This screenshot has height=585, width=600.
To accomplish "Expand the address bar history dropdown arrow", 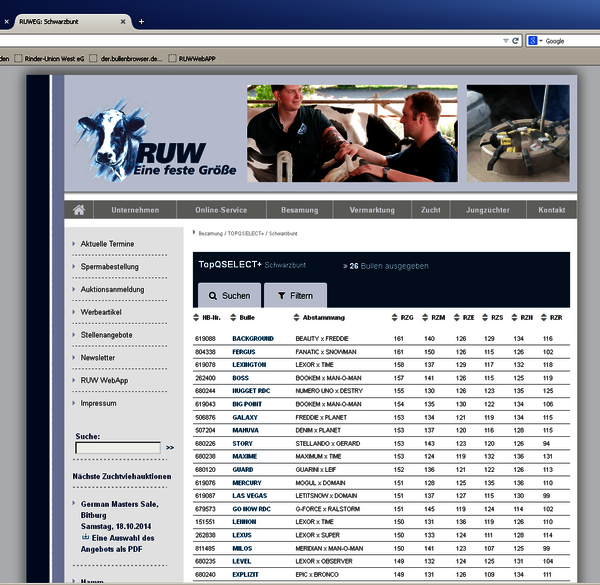I will point(505,41).
